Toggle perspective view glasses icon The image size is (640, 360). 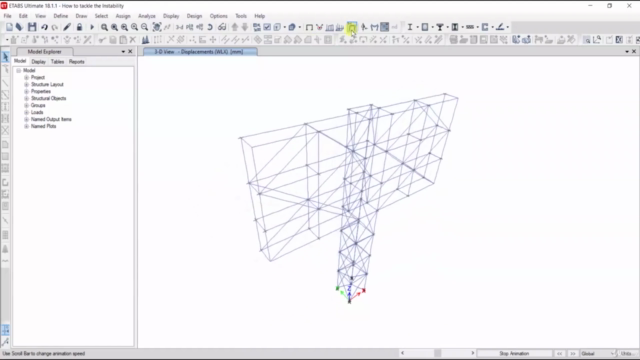tap(222, 27)
